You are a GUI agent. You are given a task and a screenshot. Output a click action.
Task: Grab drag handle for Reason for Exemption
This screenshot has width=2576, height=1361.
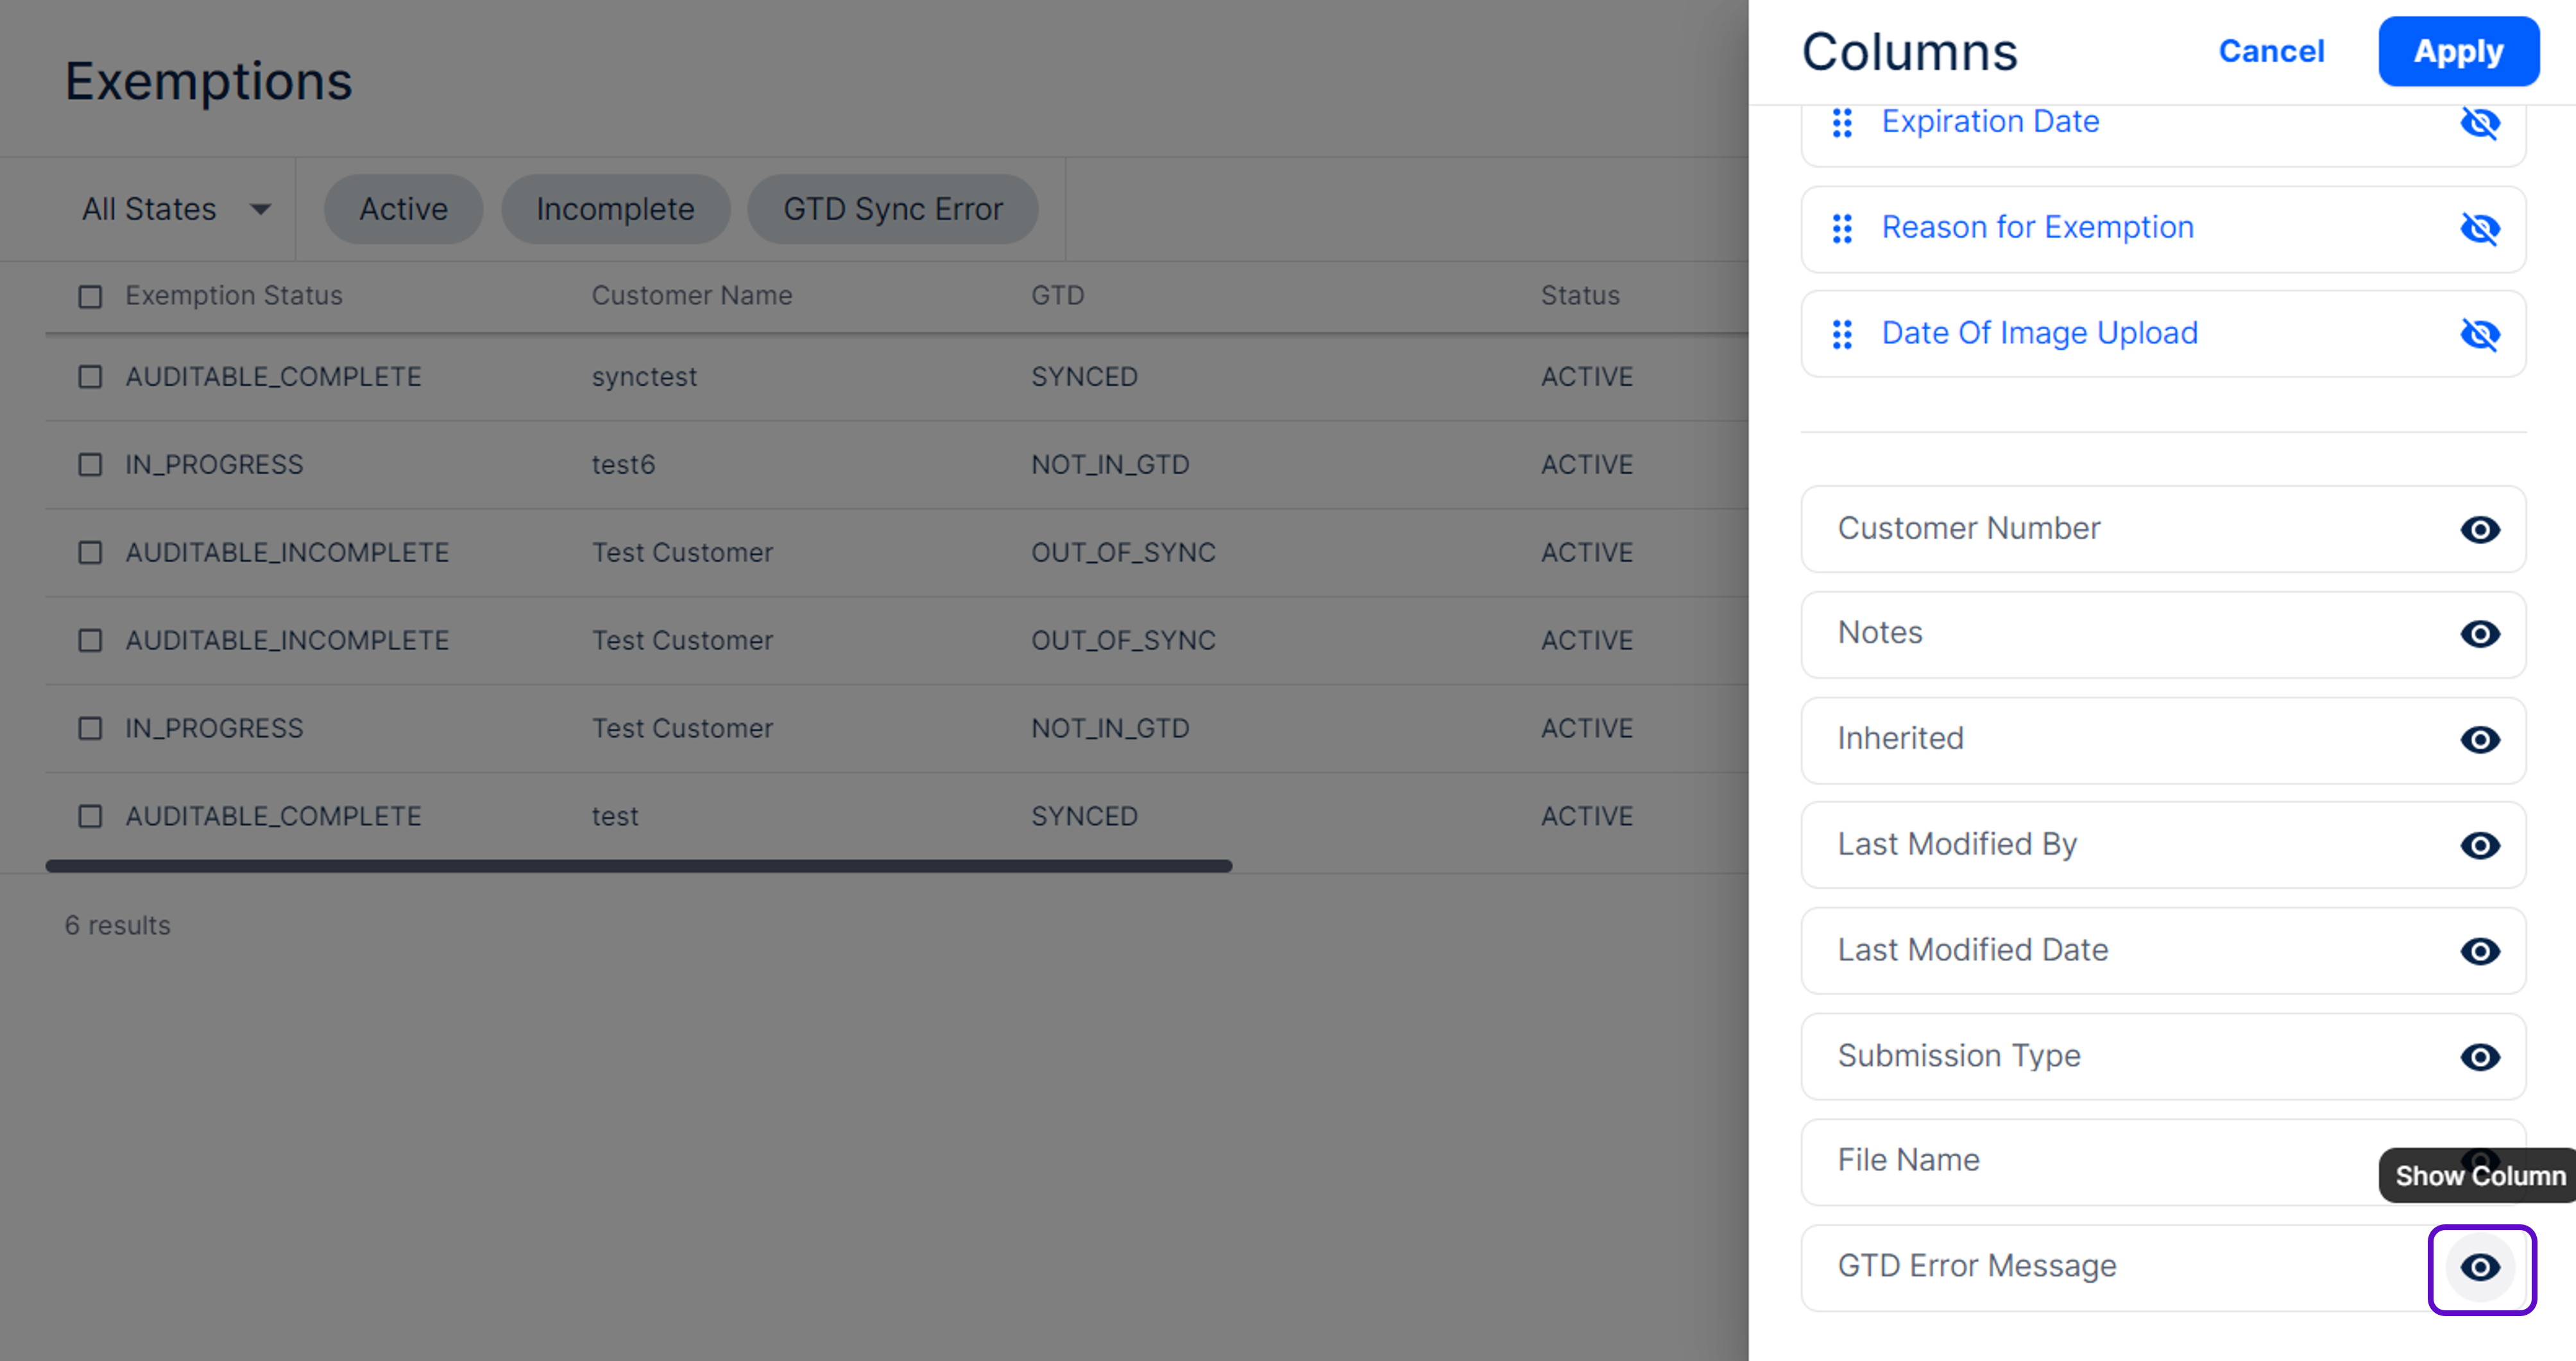[x=1842, y=229]
